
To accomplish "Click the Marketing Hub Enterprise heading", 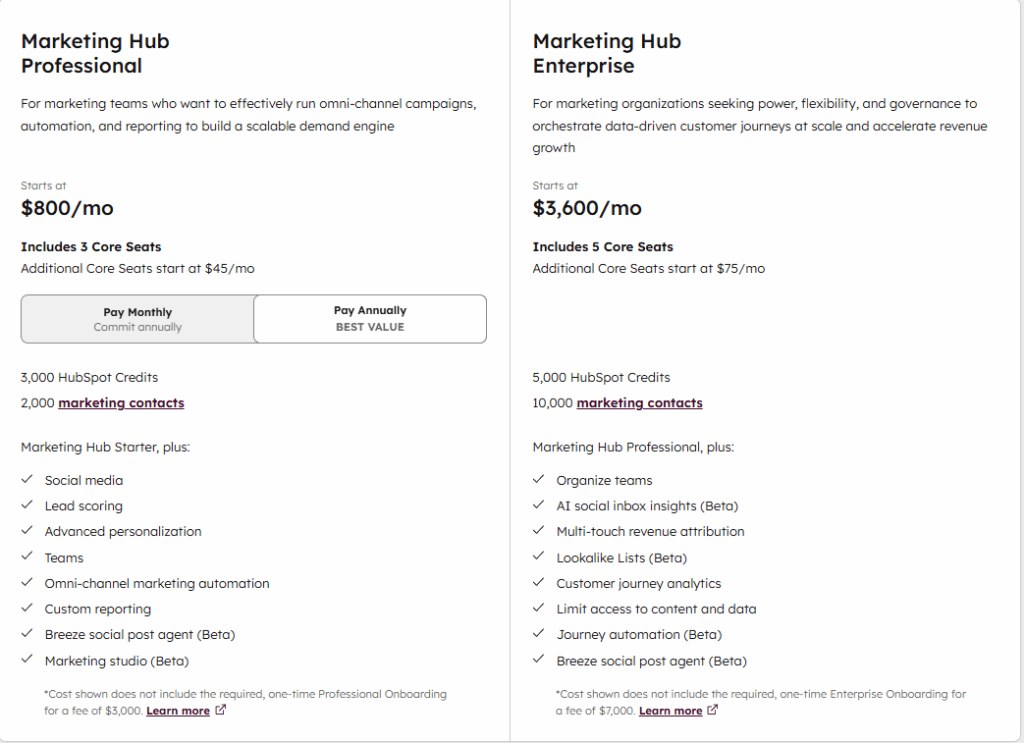I will point(606,54).
